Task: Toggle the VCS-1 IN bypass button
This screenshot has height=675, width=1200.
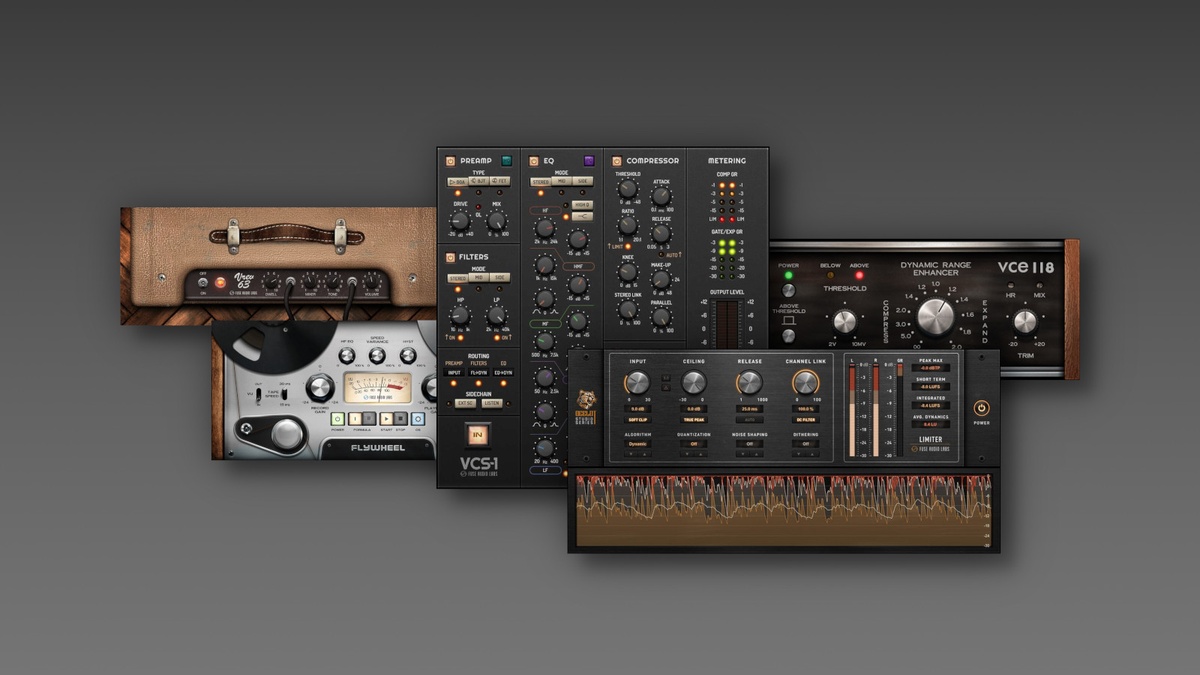Action: pos(477,434)
